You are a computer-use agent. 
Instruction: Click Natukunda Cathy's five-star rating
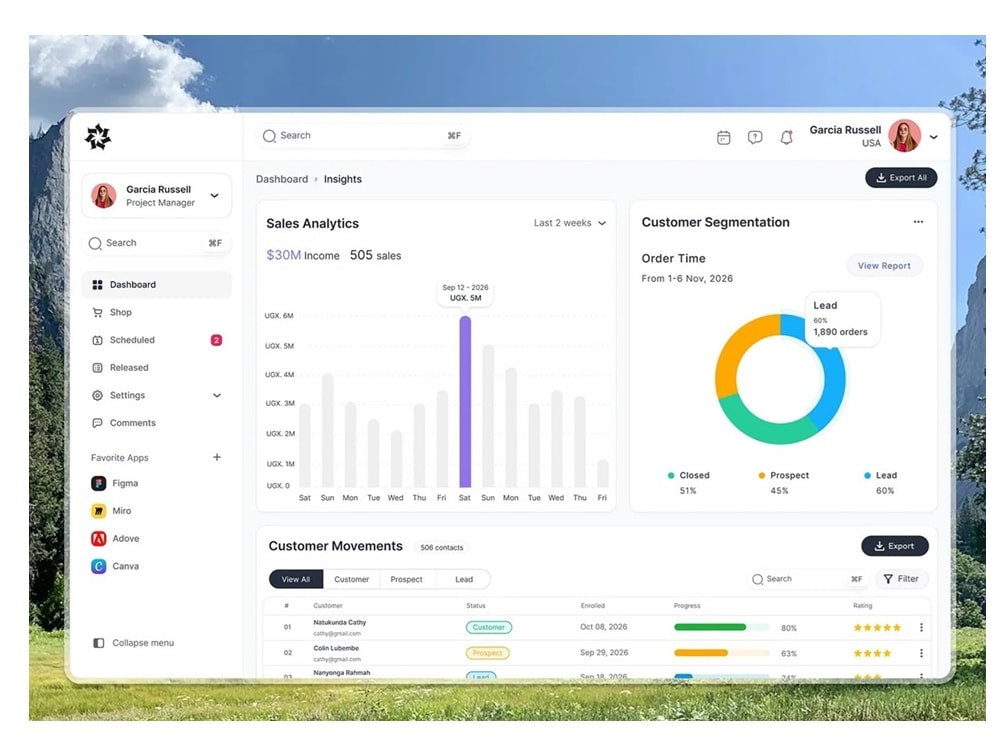878,628
